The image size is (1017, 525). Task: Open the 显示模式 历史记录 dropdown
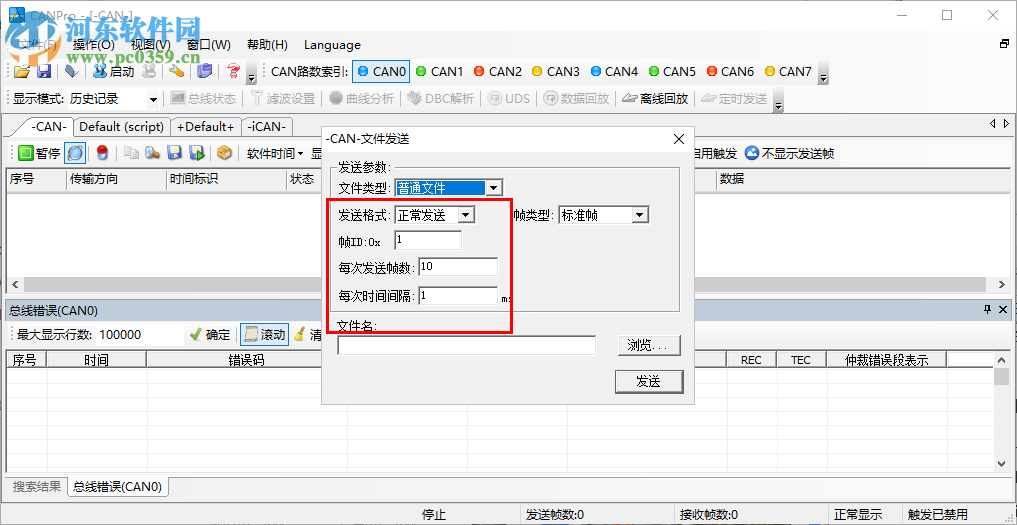pos(154,99)
